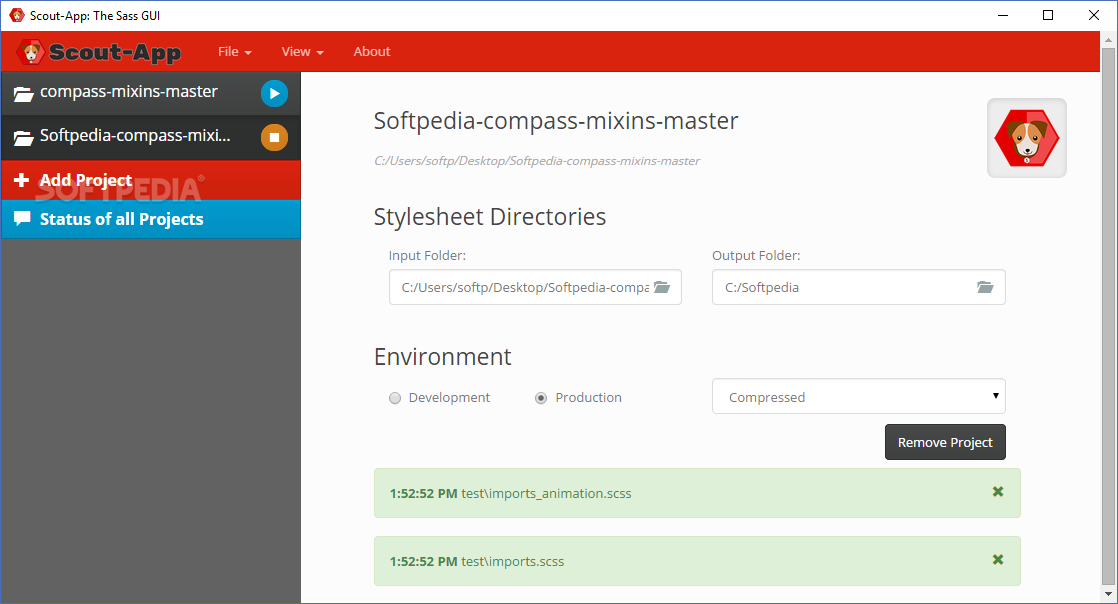Click the plus icon on Add Project
This screenshot has height=604, width=1118.
point(21,180)
